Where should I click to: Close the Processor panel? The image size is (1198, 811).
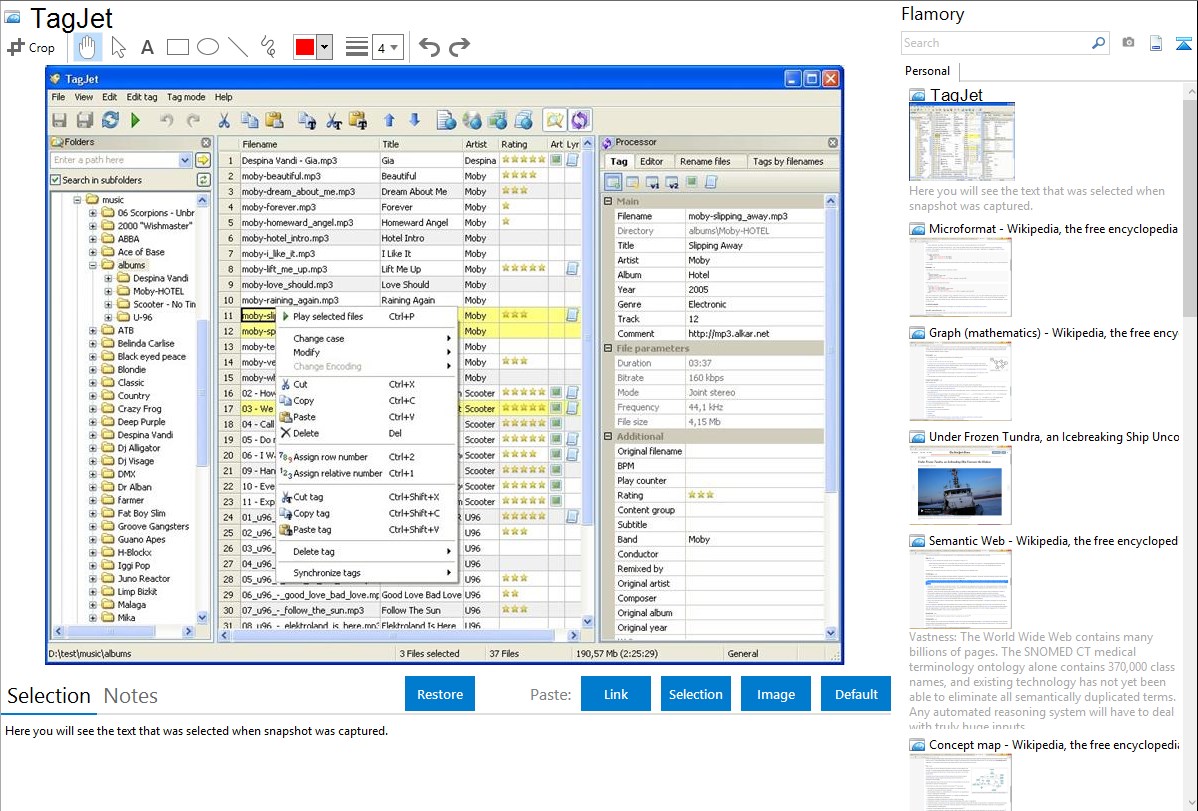(833, 142)
